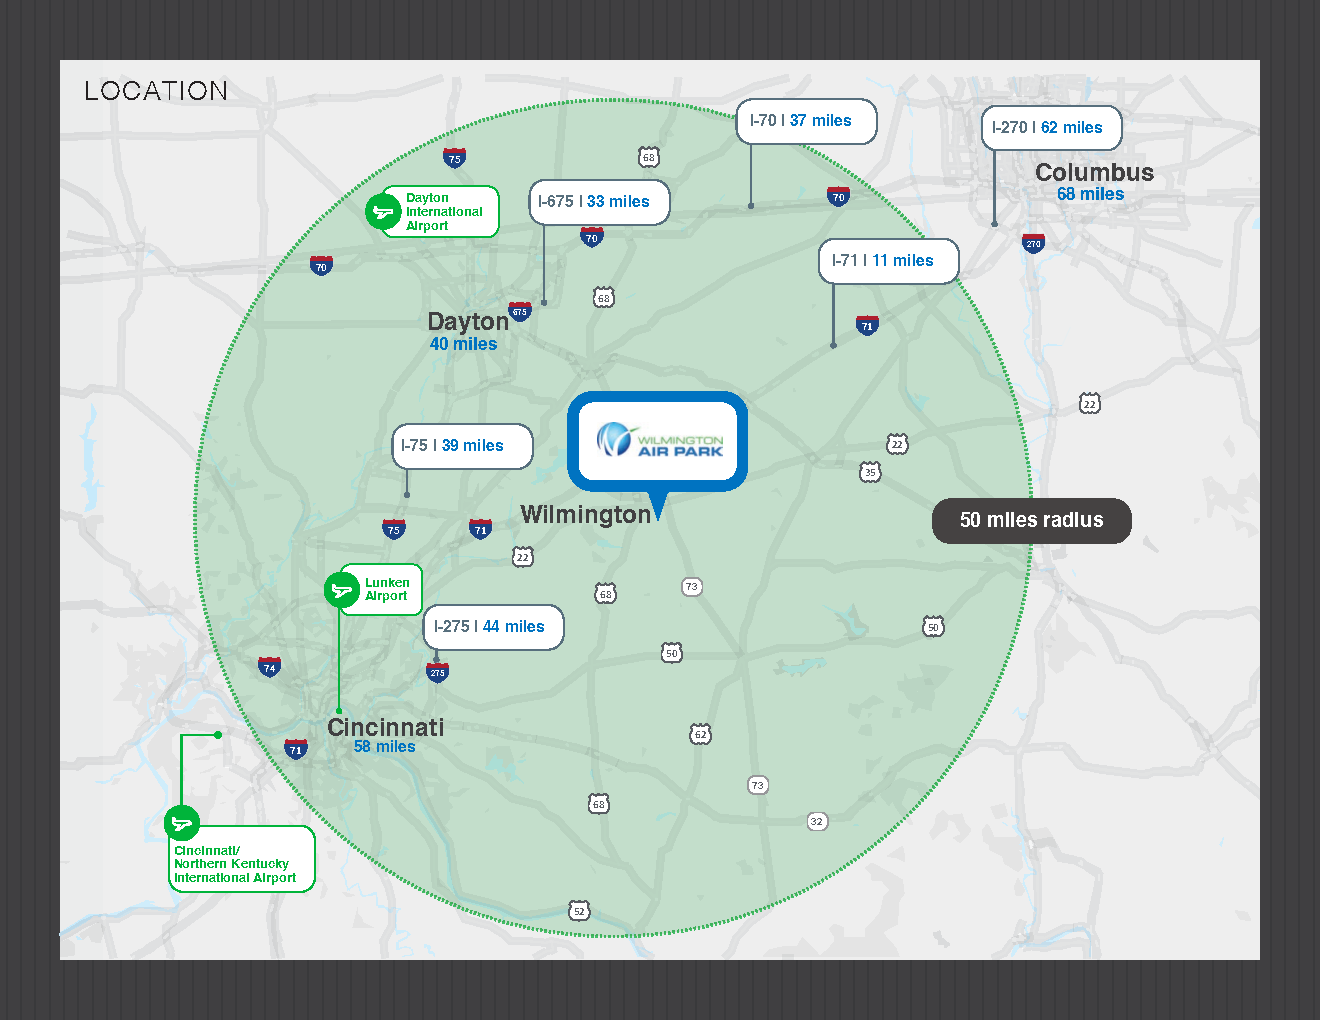1320x1020 pixels.
Task: Select the 'I-275 | 44 miles' callout
Action: point(493,627)
